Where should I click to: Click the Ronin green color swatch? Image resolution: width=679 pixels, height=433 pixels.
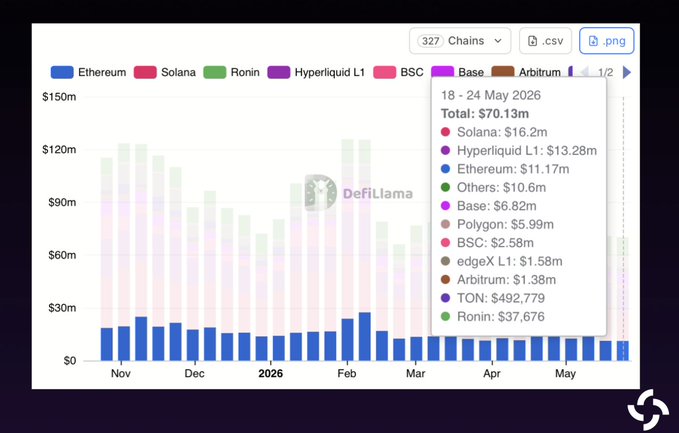pos(214,72)
